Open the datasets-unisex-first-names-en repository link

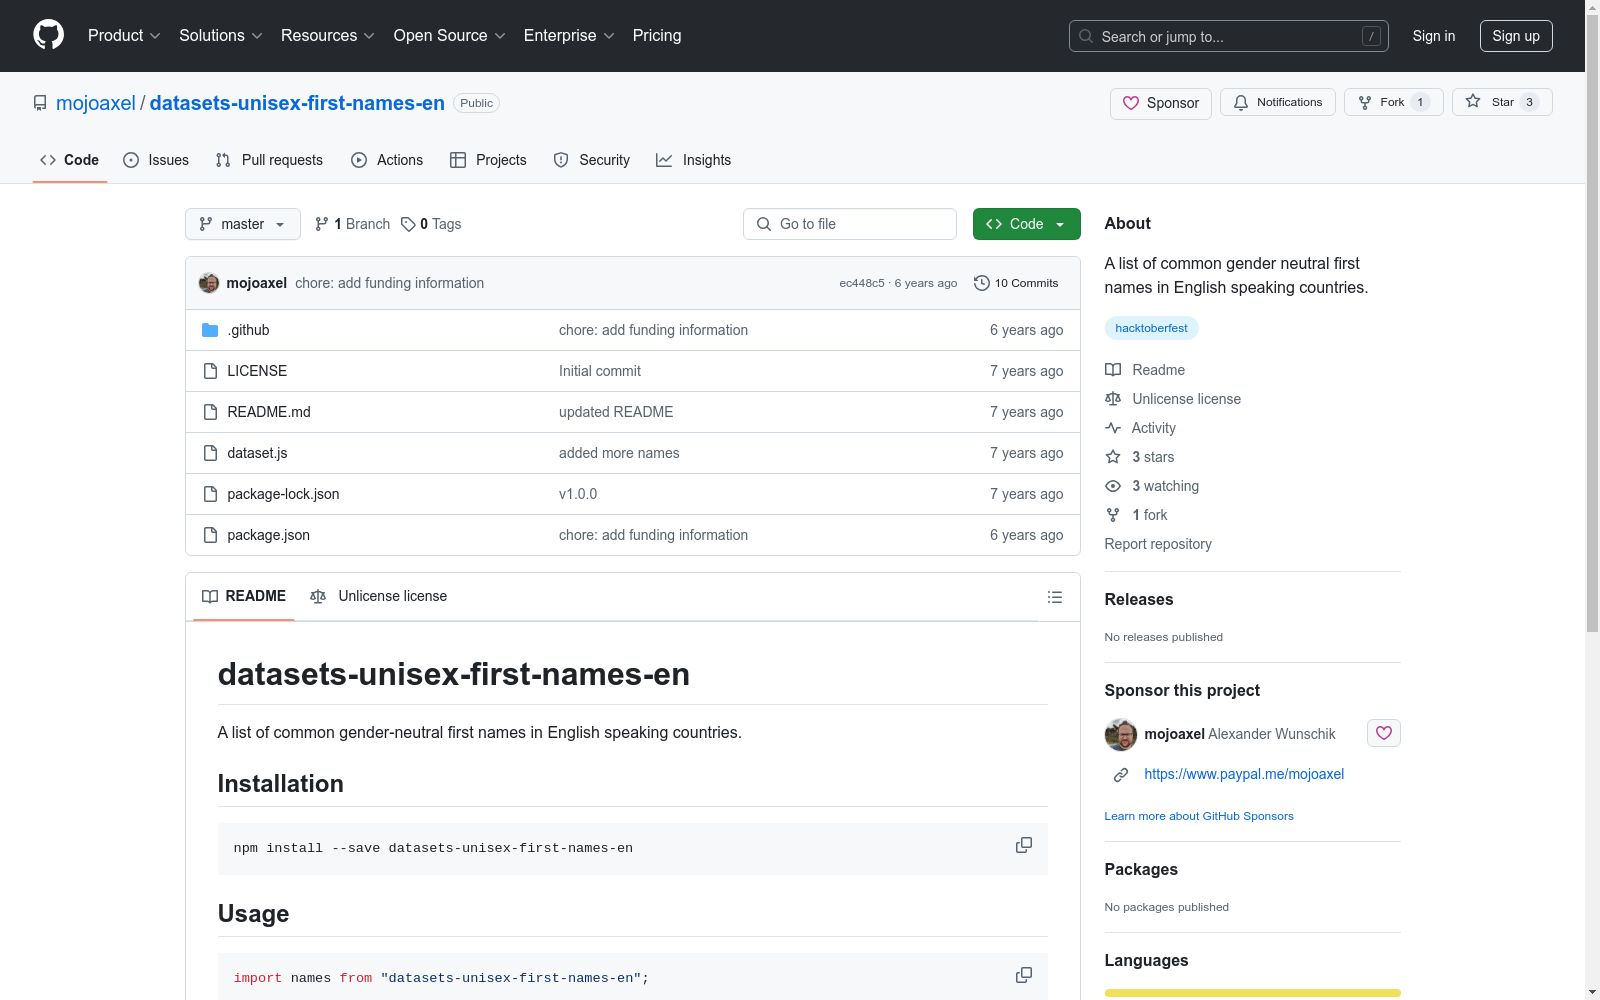[x=297, y=103]
